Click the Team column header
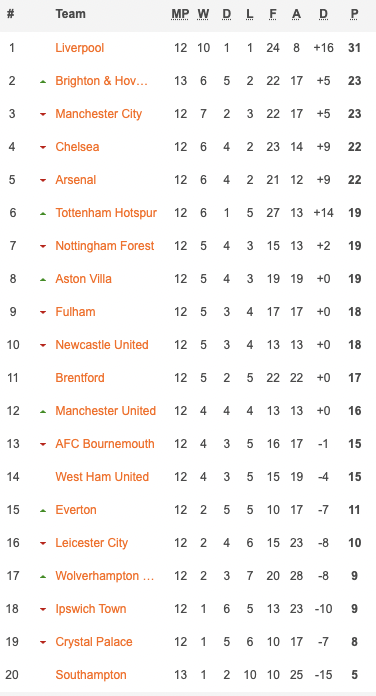 [x=71, y=14]
